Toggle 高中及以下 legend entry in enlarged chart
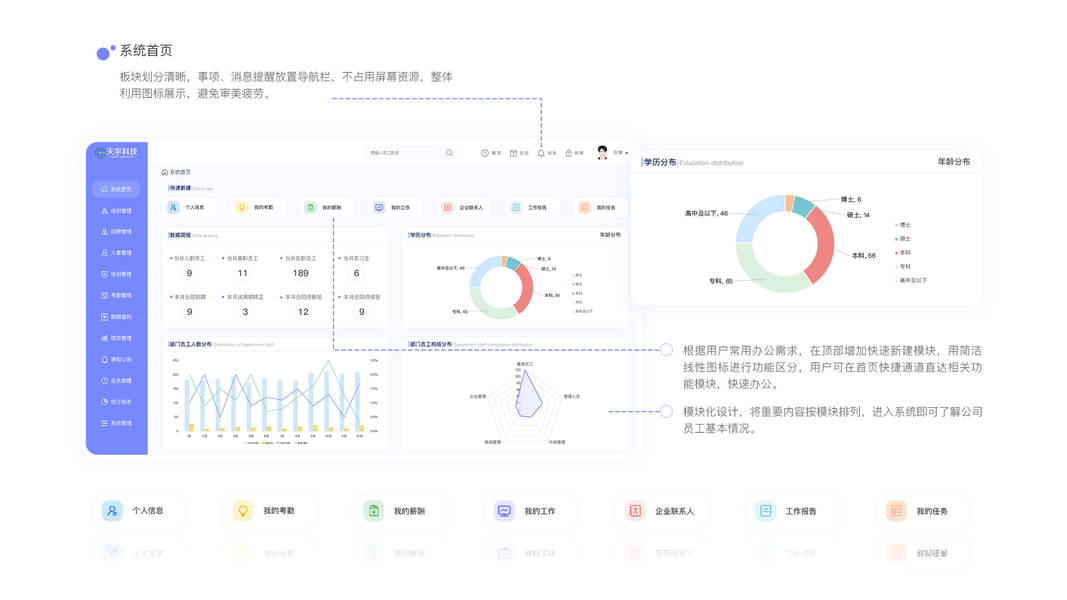Viewport: 1067px width, 600px height. [x=910, y=280]
